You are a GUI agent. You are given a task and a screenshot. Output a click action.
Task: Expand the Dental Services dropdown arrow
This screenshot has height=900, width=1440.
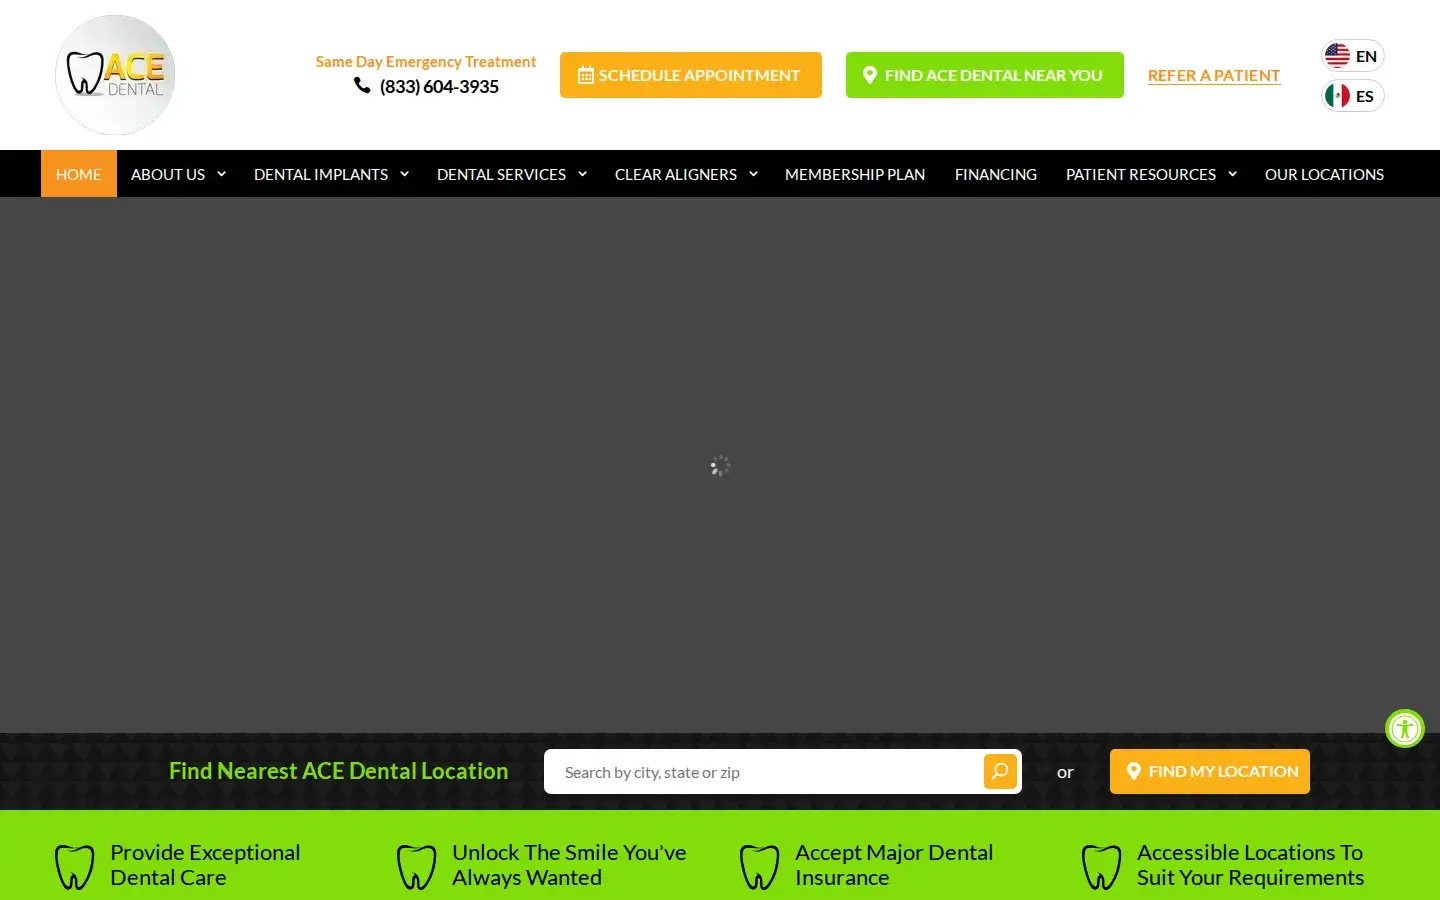coord(582,174)
